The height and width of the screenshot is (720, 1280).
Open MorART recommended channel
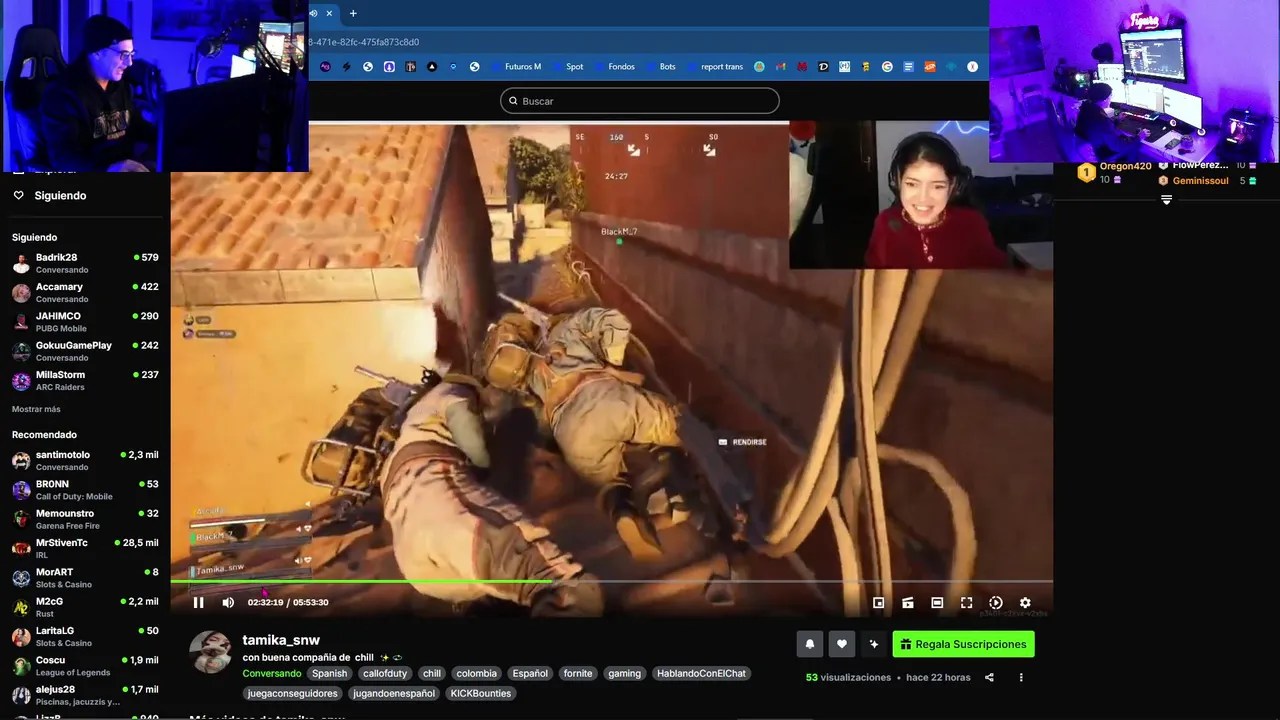(x=85, y=577)
